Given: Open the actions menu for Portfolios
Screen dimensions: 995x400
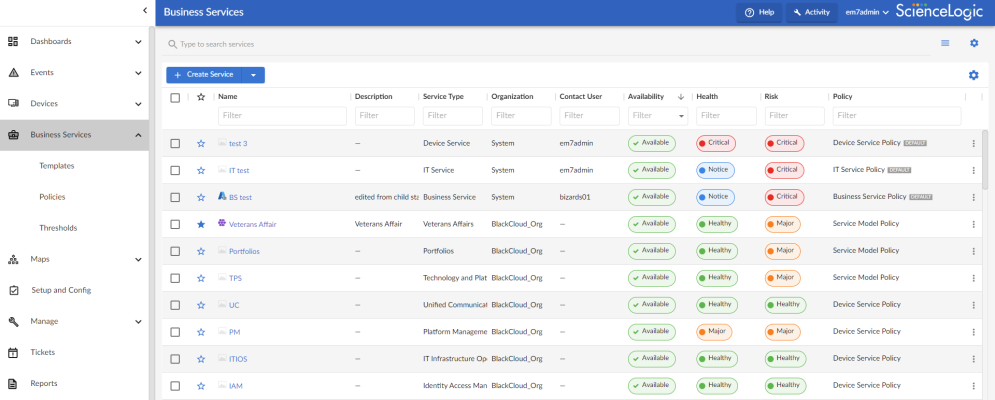Looking at the screenshot, I should pos(973,251).
